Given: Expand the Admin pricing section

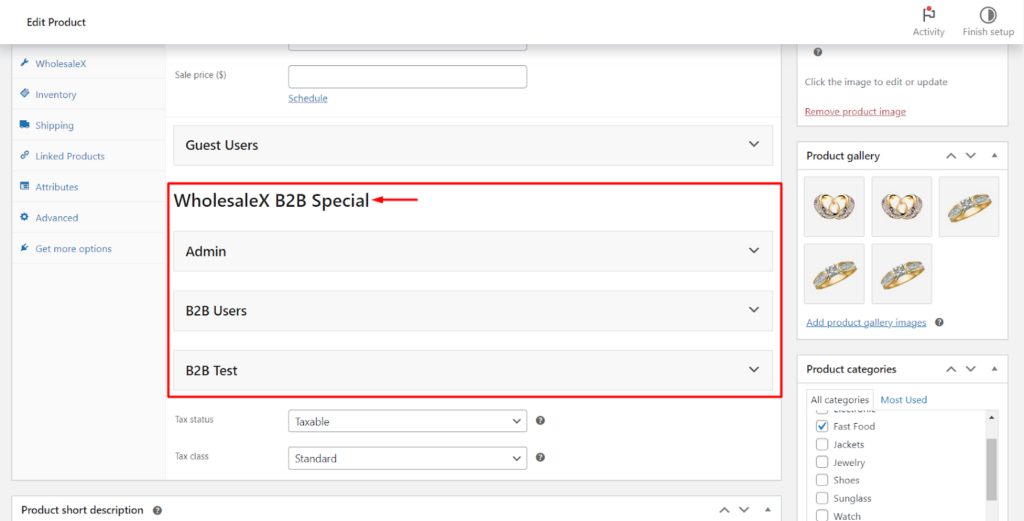Looking at the screenshot, I should pos(473,251).
